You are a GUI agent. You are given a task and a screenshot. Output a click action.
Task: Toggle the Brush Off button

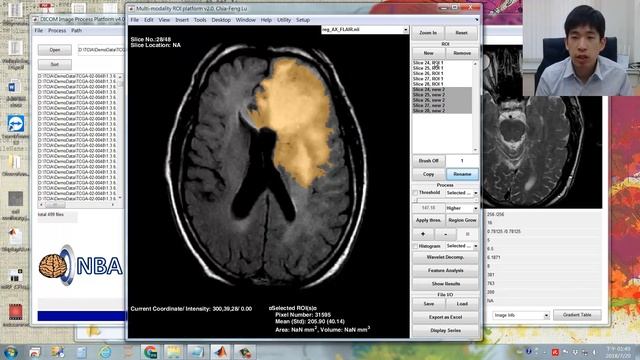point(428,161)
